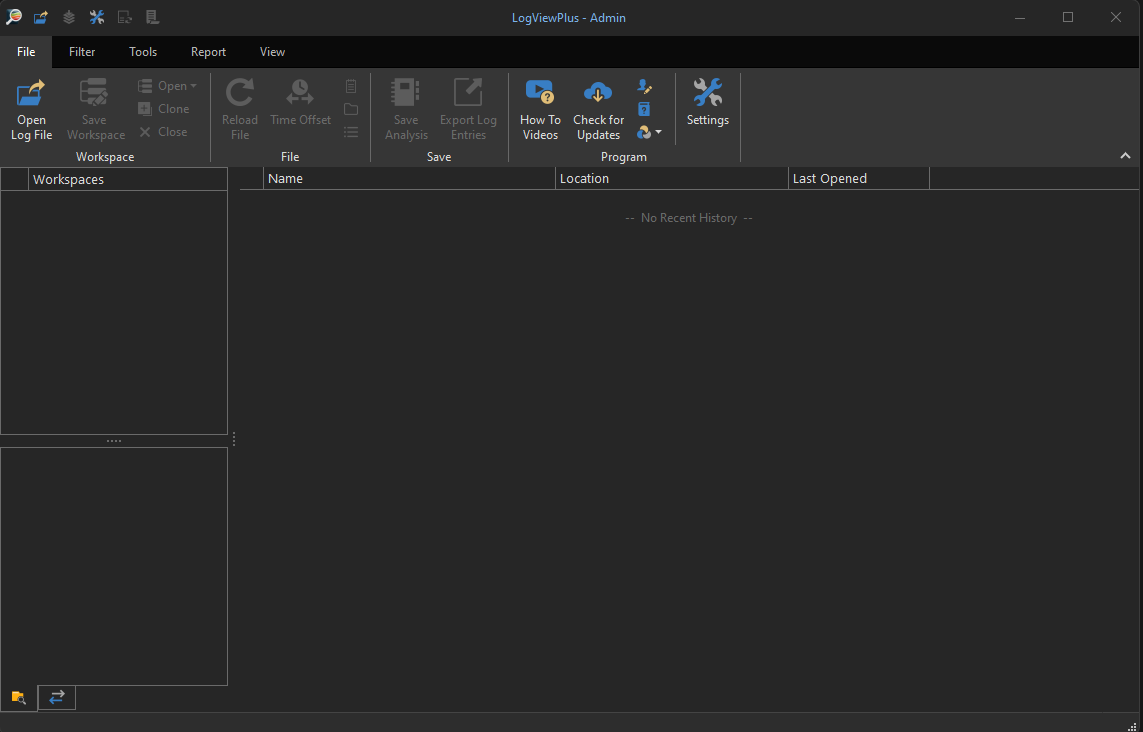Viewport: 1143px width, 732px height.
Task: Click the vertical splitter handle beside the Workspaces panel
Action: 233,439
